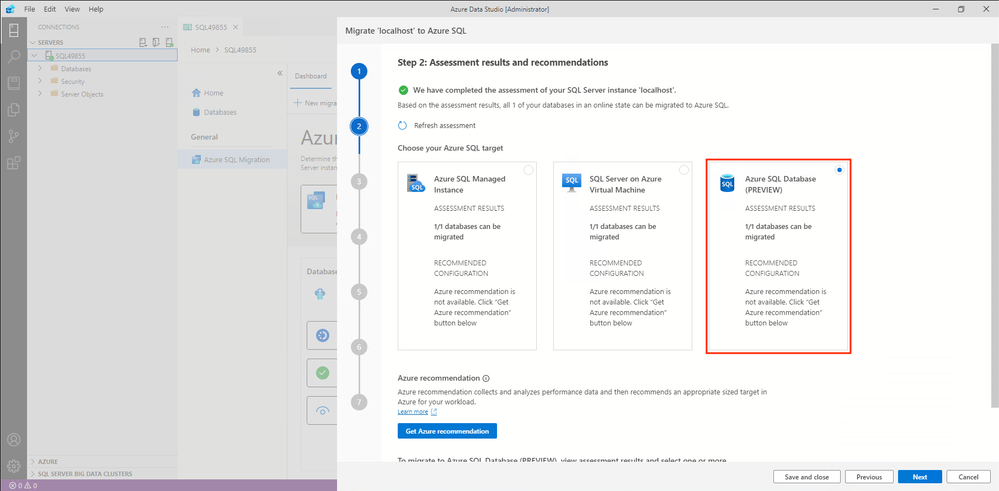Image resolution: width=999 pixels, height=491 pixels.
Task: Open the View menu
Action: tap(72, 10)
